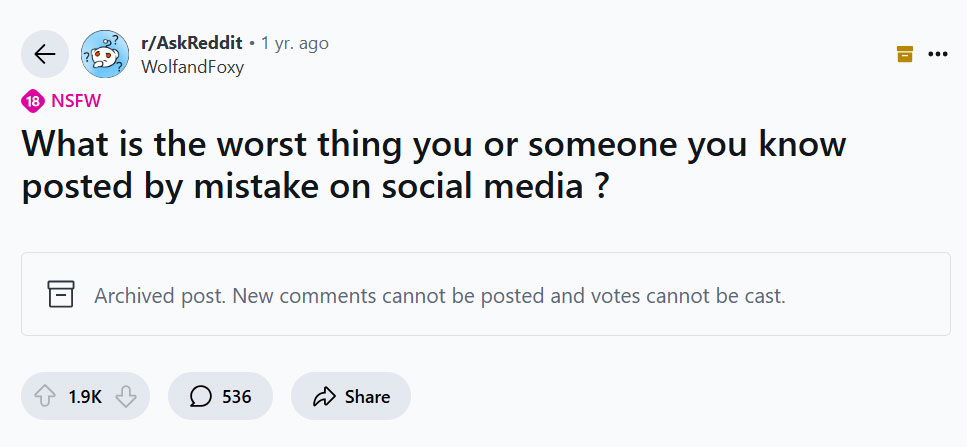Click the 1.9K vote score
This screenshot has width=967, height=447.
pyautogui.click(x=85, y=397)
